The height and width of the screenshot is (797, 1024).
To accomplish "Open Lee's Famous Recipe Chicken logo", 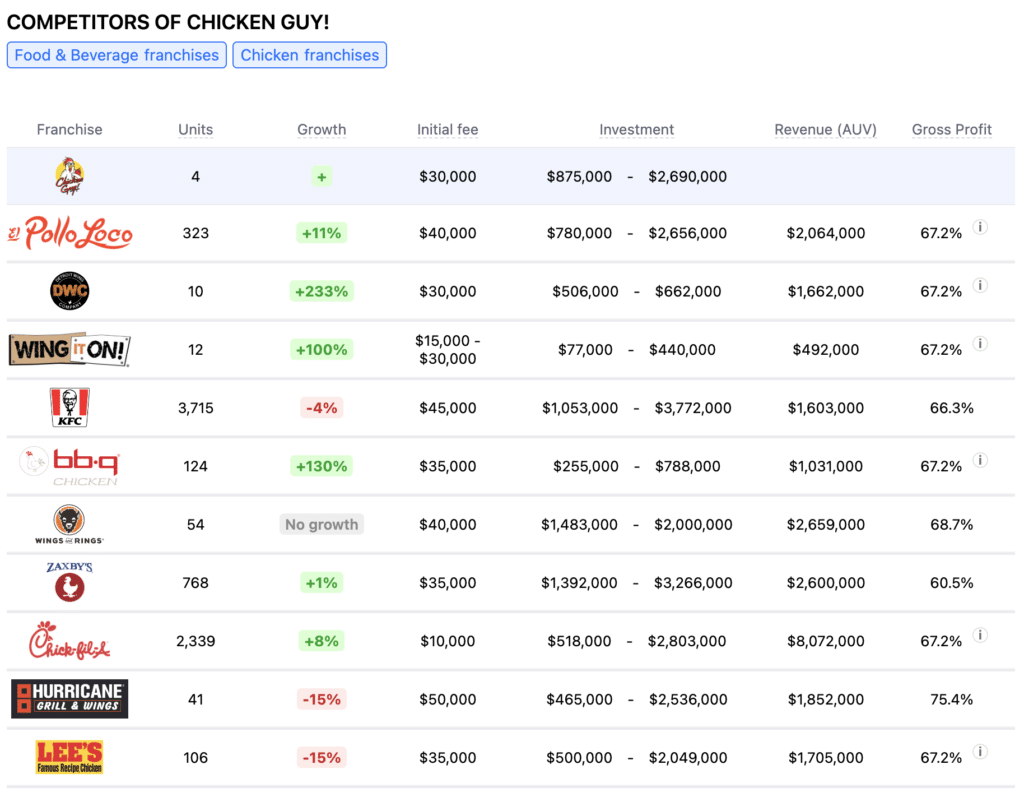I will pyautogui.click(x=69, y=757).
